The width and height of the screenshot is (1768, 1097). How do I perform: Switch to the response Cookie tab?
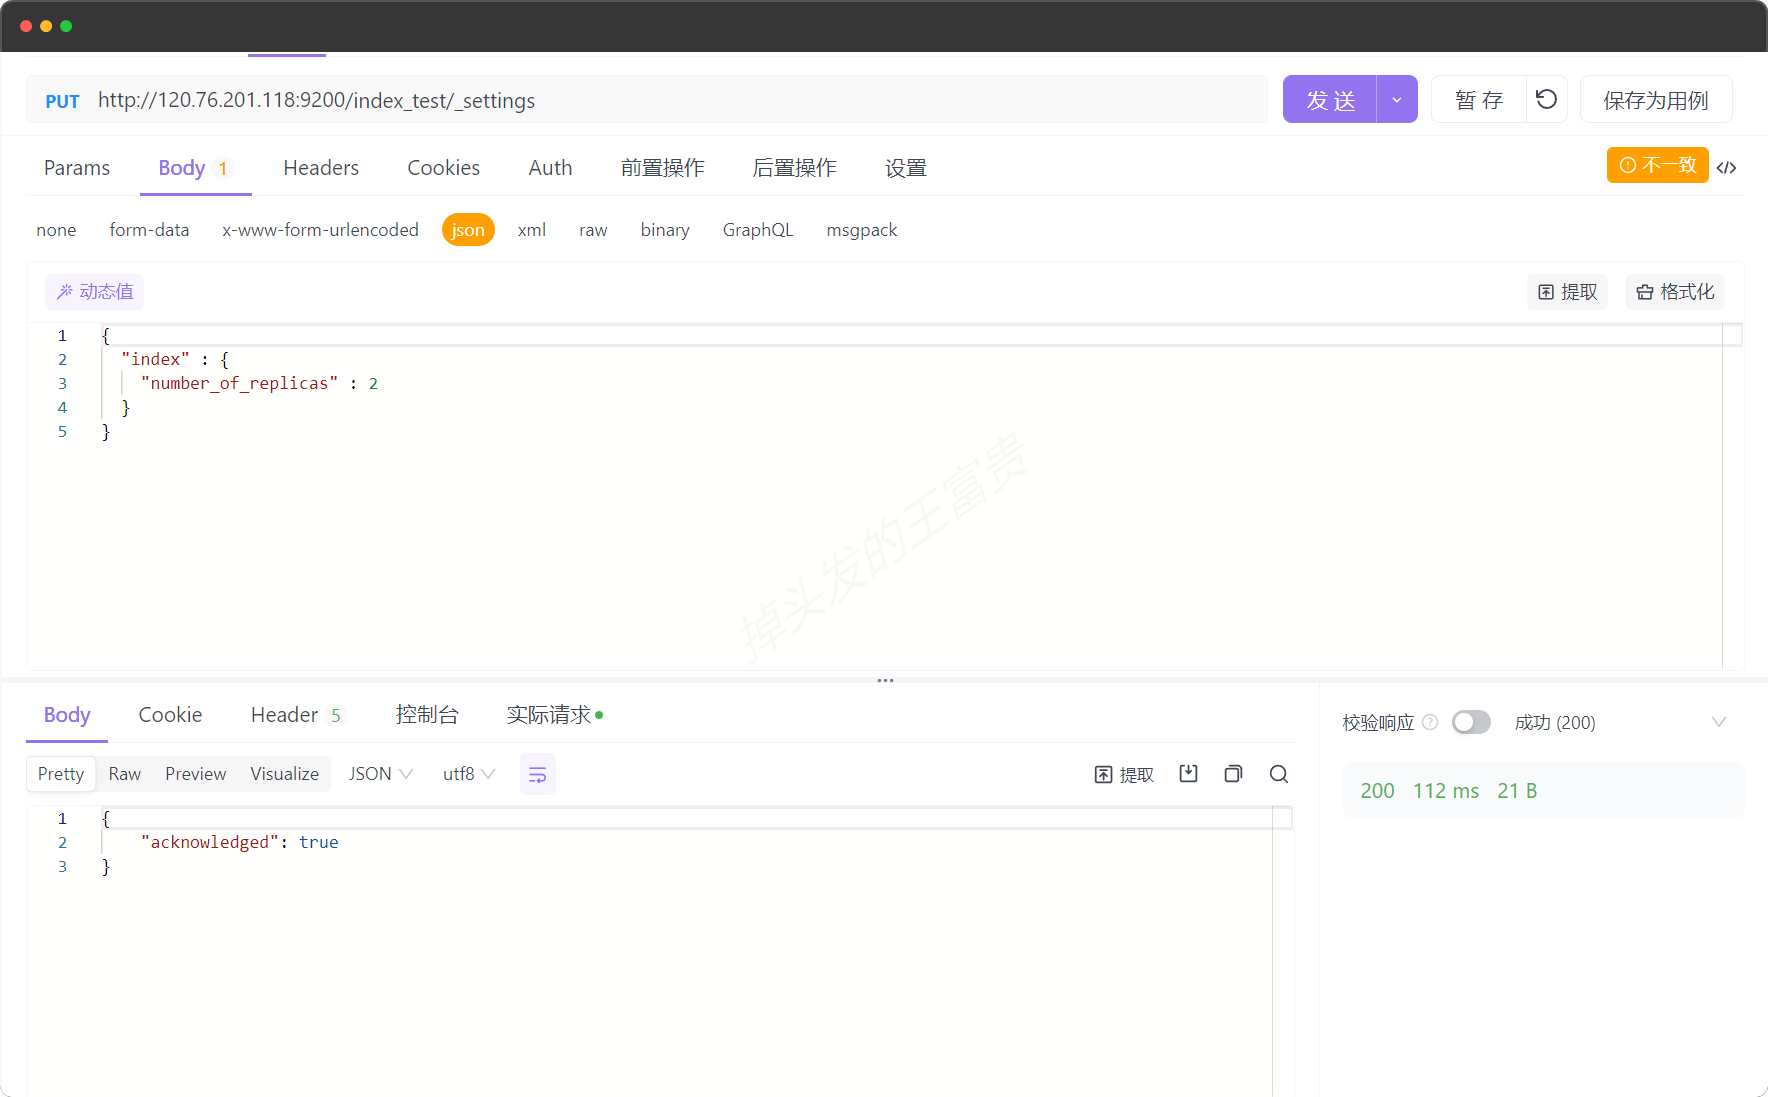pyautogui.click(x=170, y=715)
